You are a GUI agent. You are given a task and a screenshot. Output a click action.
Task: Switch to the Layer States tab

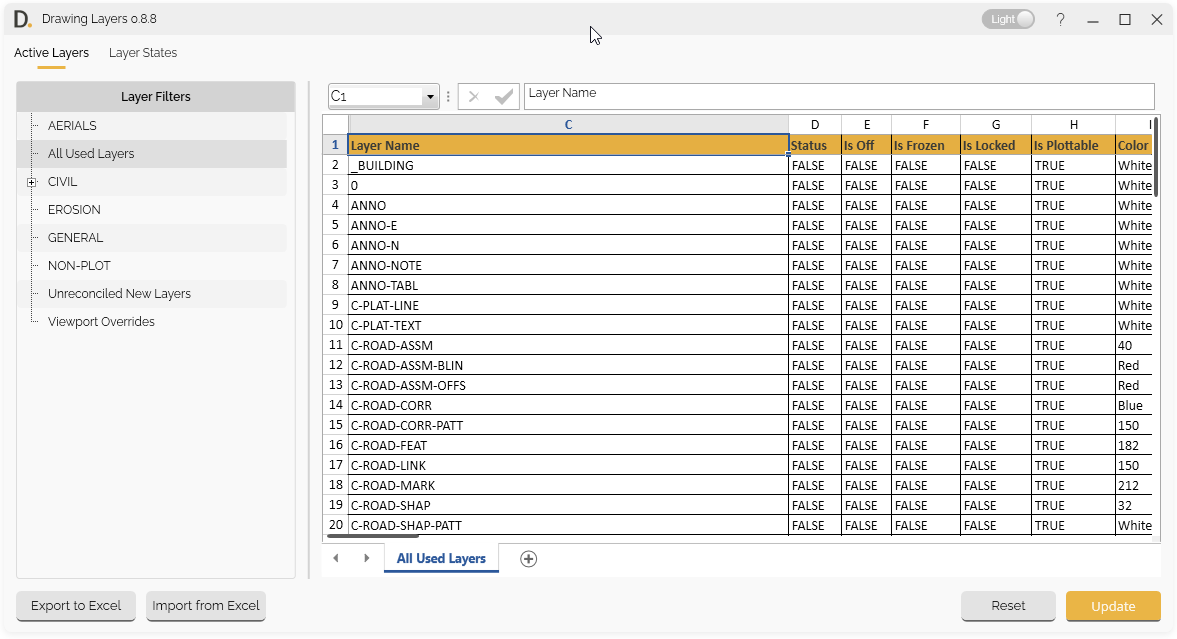[x=143, y=53]
